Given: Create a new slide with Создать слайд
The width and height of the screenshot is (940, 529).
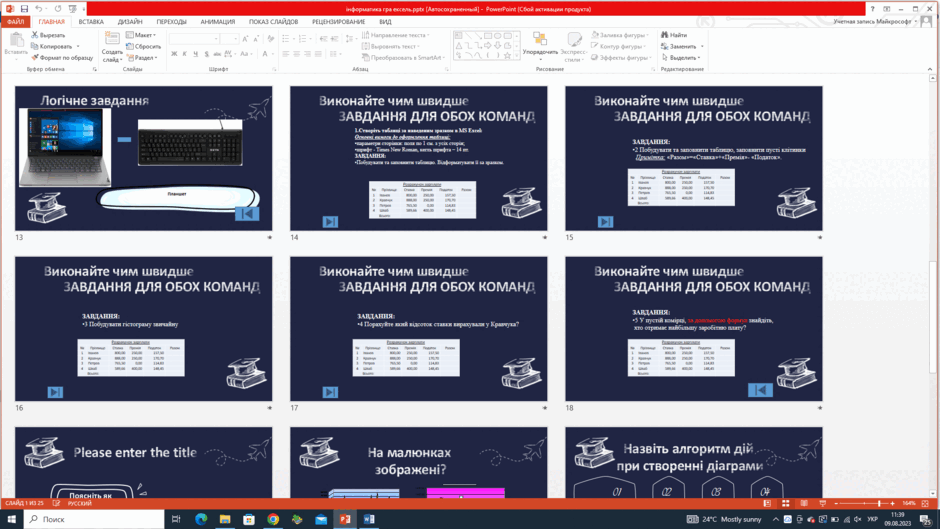Looking at the screenshot, I should [x=112, y=47].
